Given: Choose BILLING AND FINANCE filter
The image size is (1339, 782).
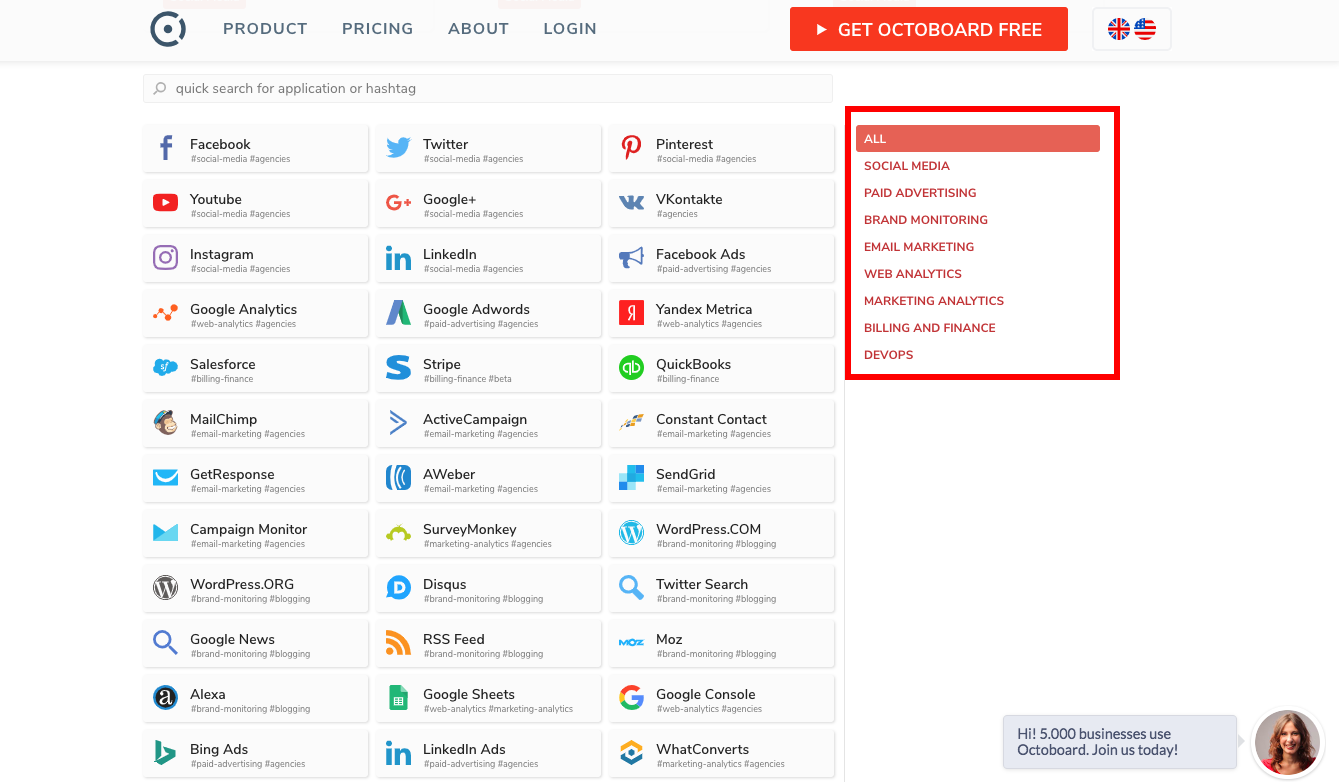Looking at the screenshot, I should pyautogui.click(x=930, y=328).
